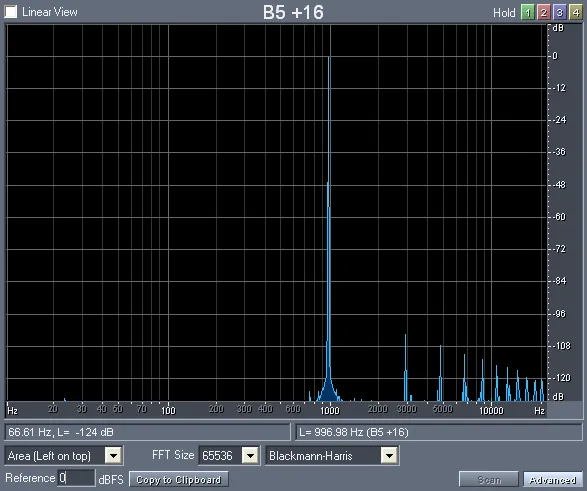Image resolution: width=587 pixels, height=491 pixels.
Task: Toggle Hold slot 4 yellow button
Action: [575, 13]
